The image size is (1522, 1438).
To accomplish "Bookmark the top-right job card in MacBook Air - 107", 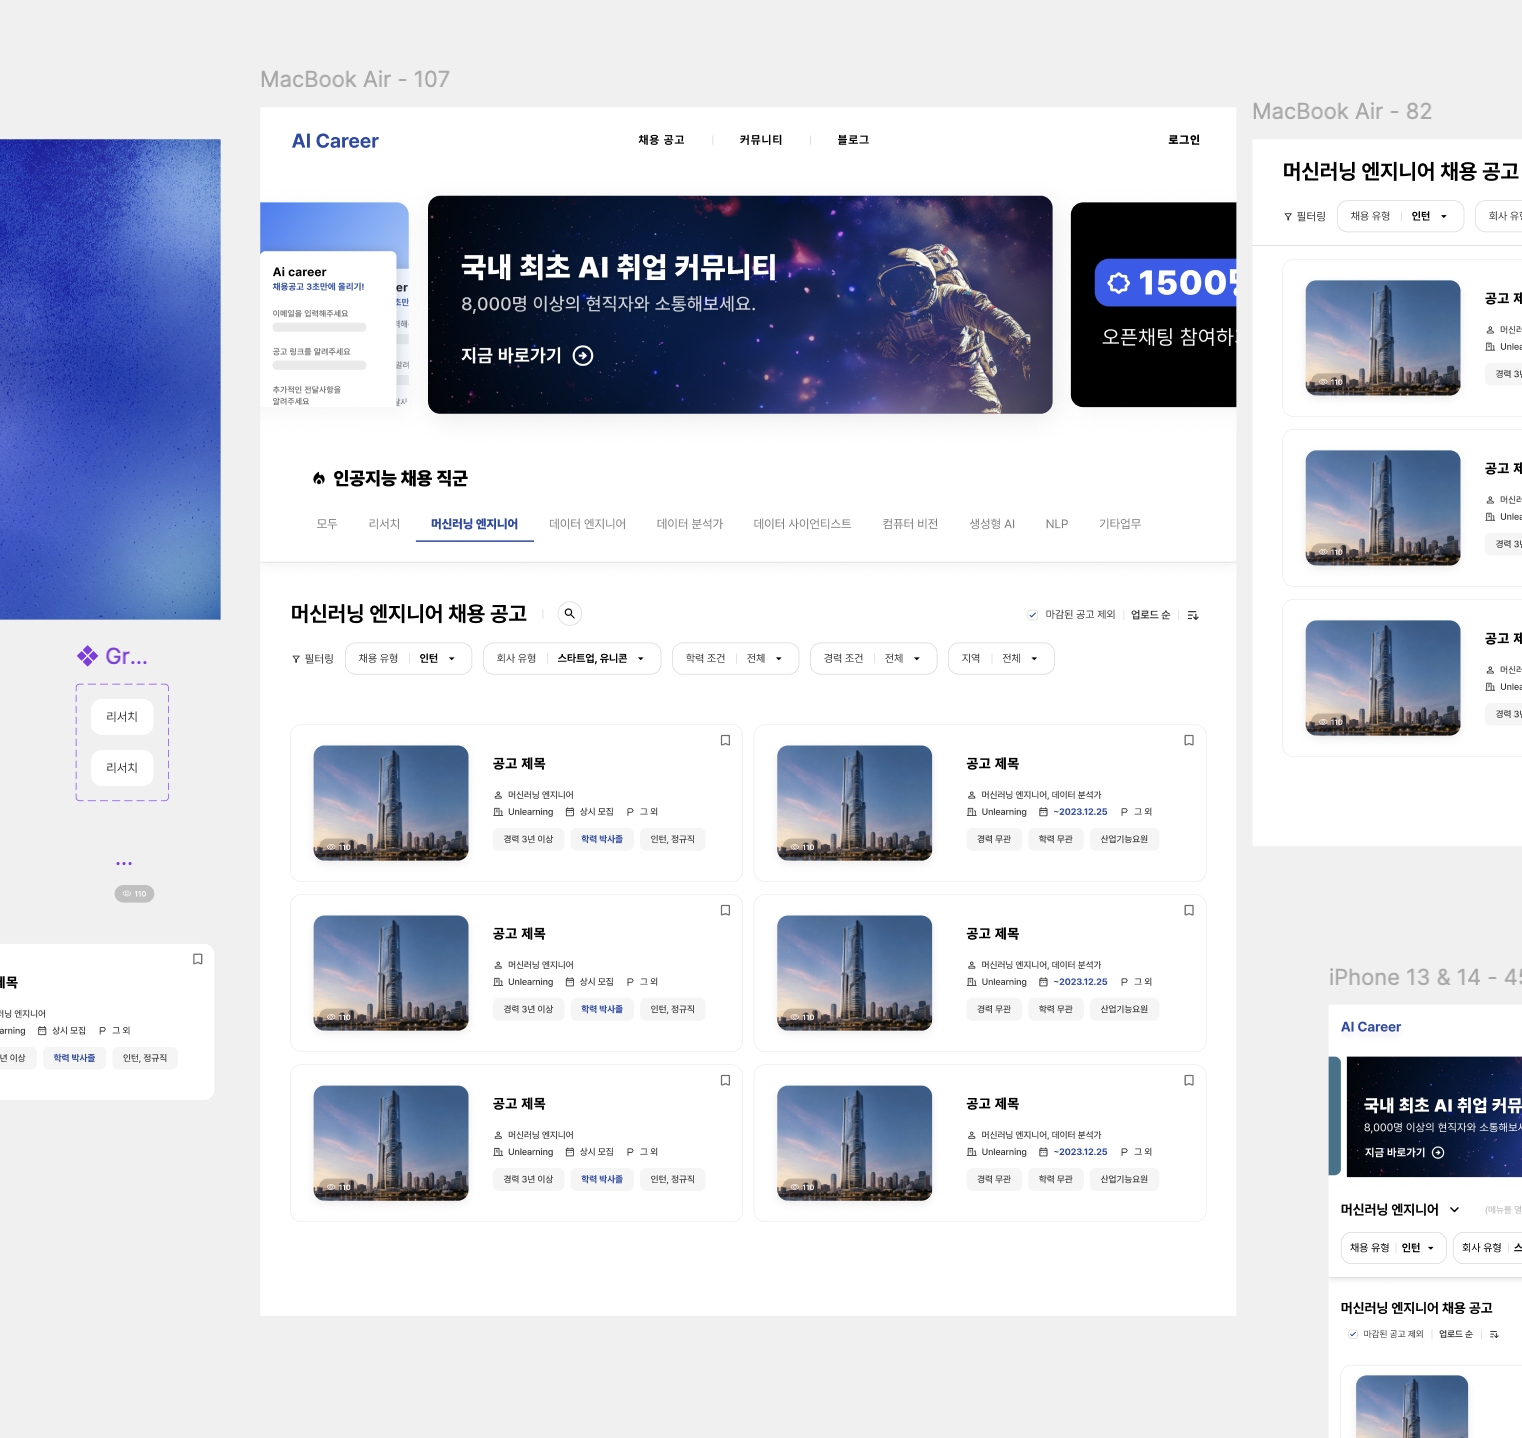I will 1189,741.
